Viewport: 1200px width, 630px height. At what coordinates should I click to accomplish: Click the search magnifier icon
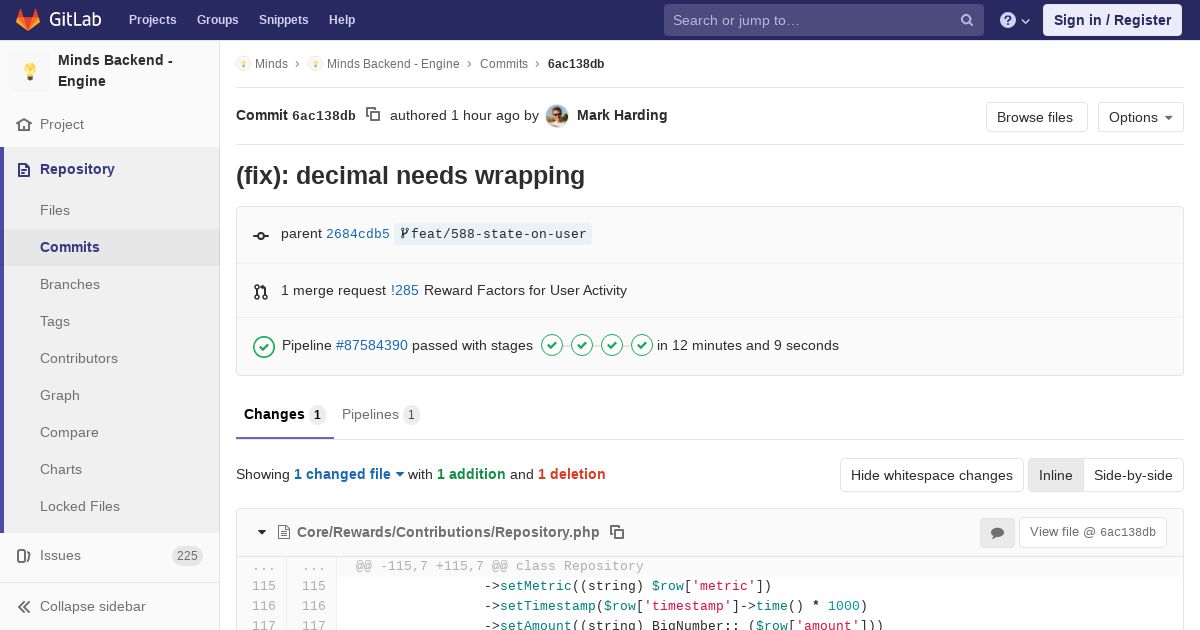(x=967, y=20)
